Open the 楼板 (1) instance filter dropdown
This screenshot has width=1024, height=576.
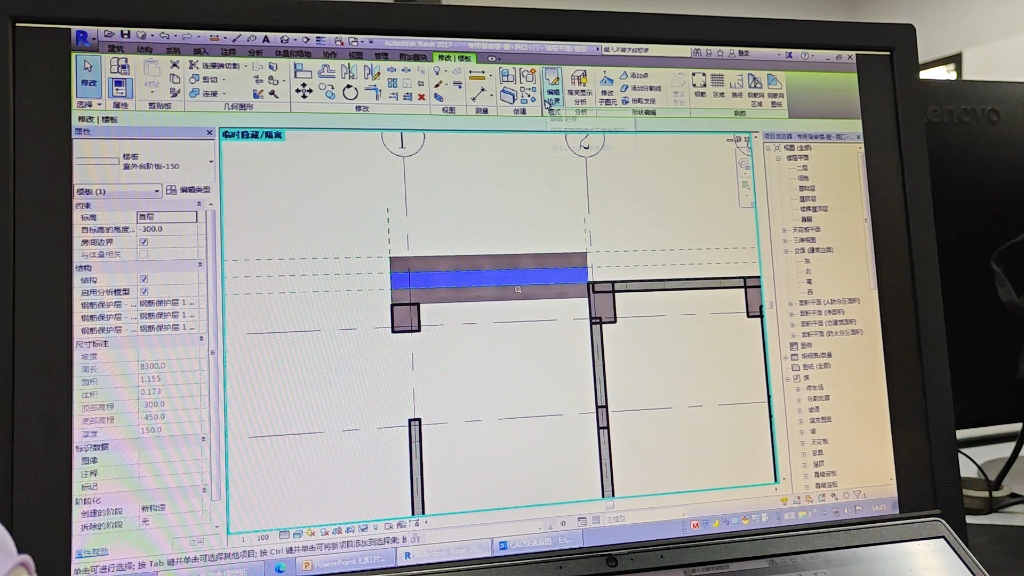click(157, 191)
